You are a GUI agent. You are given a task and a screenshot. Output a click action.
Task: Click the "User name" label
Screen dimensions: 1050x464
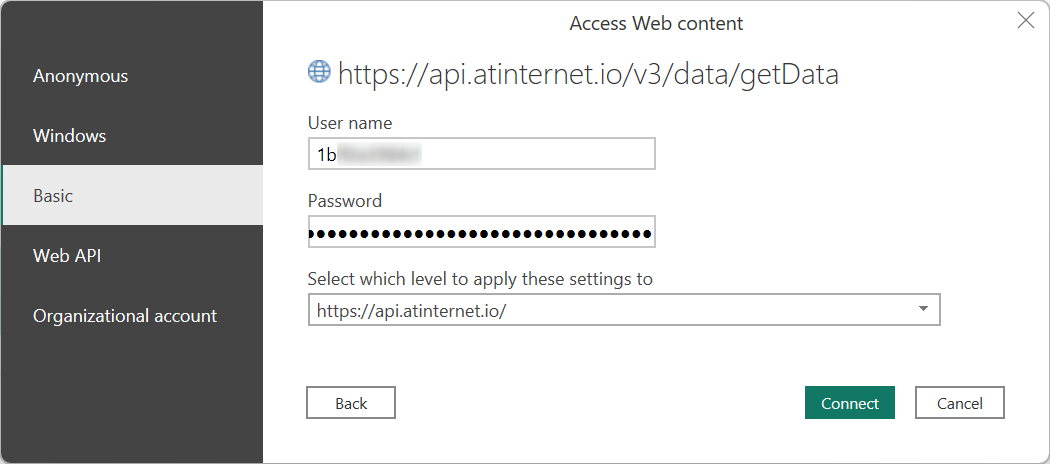350,123
